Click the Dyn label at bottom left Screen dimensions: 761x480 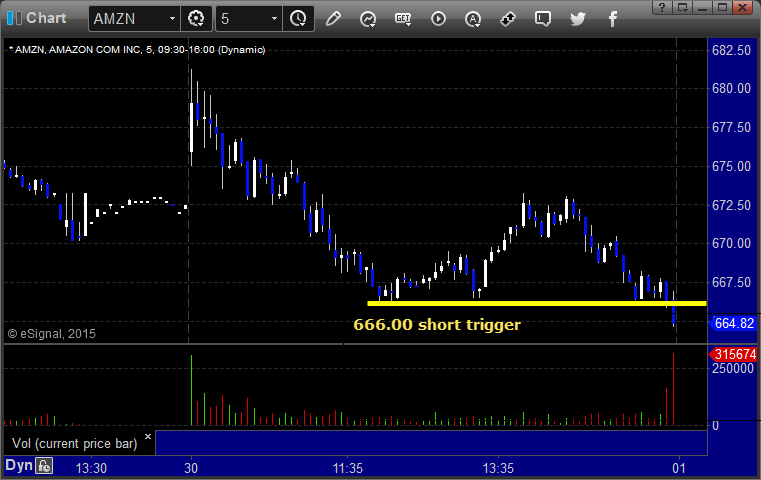coord(19,465)
